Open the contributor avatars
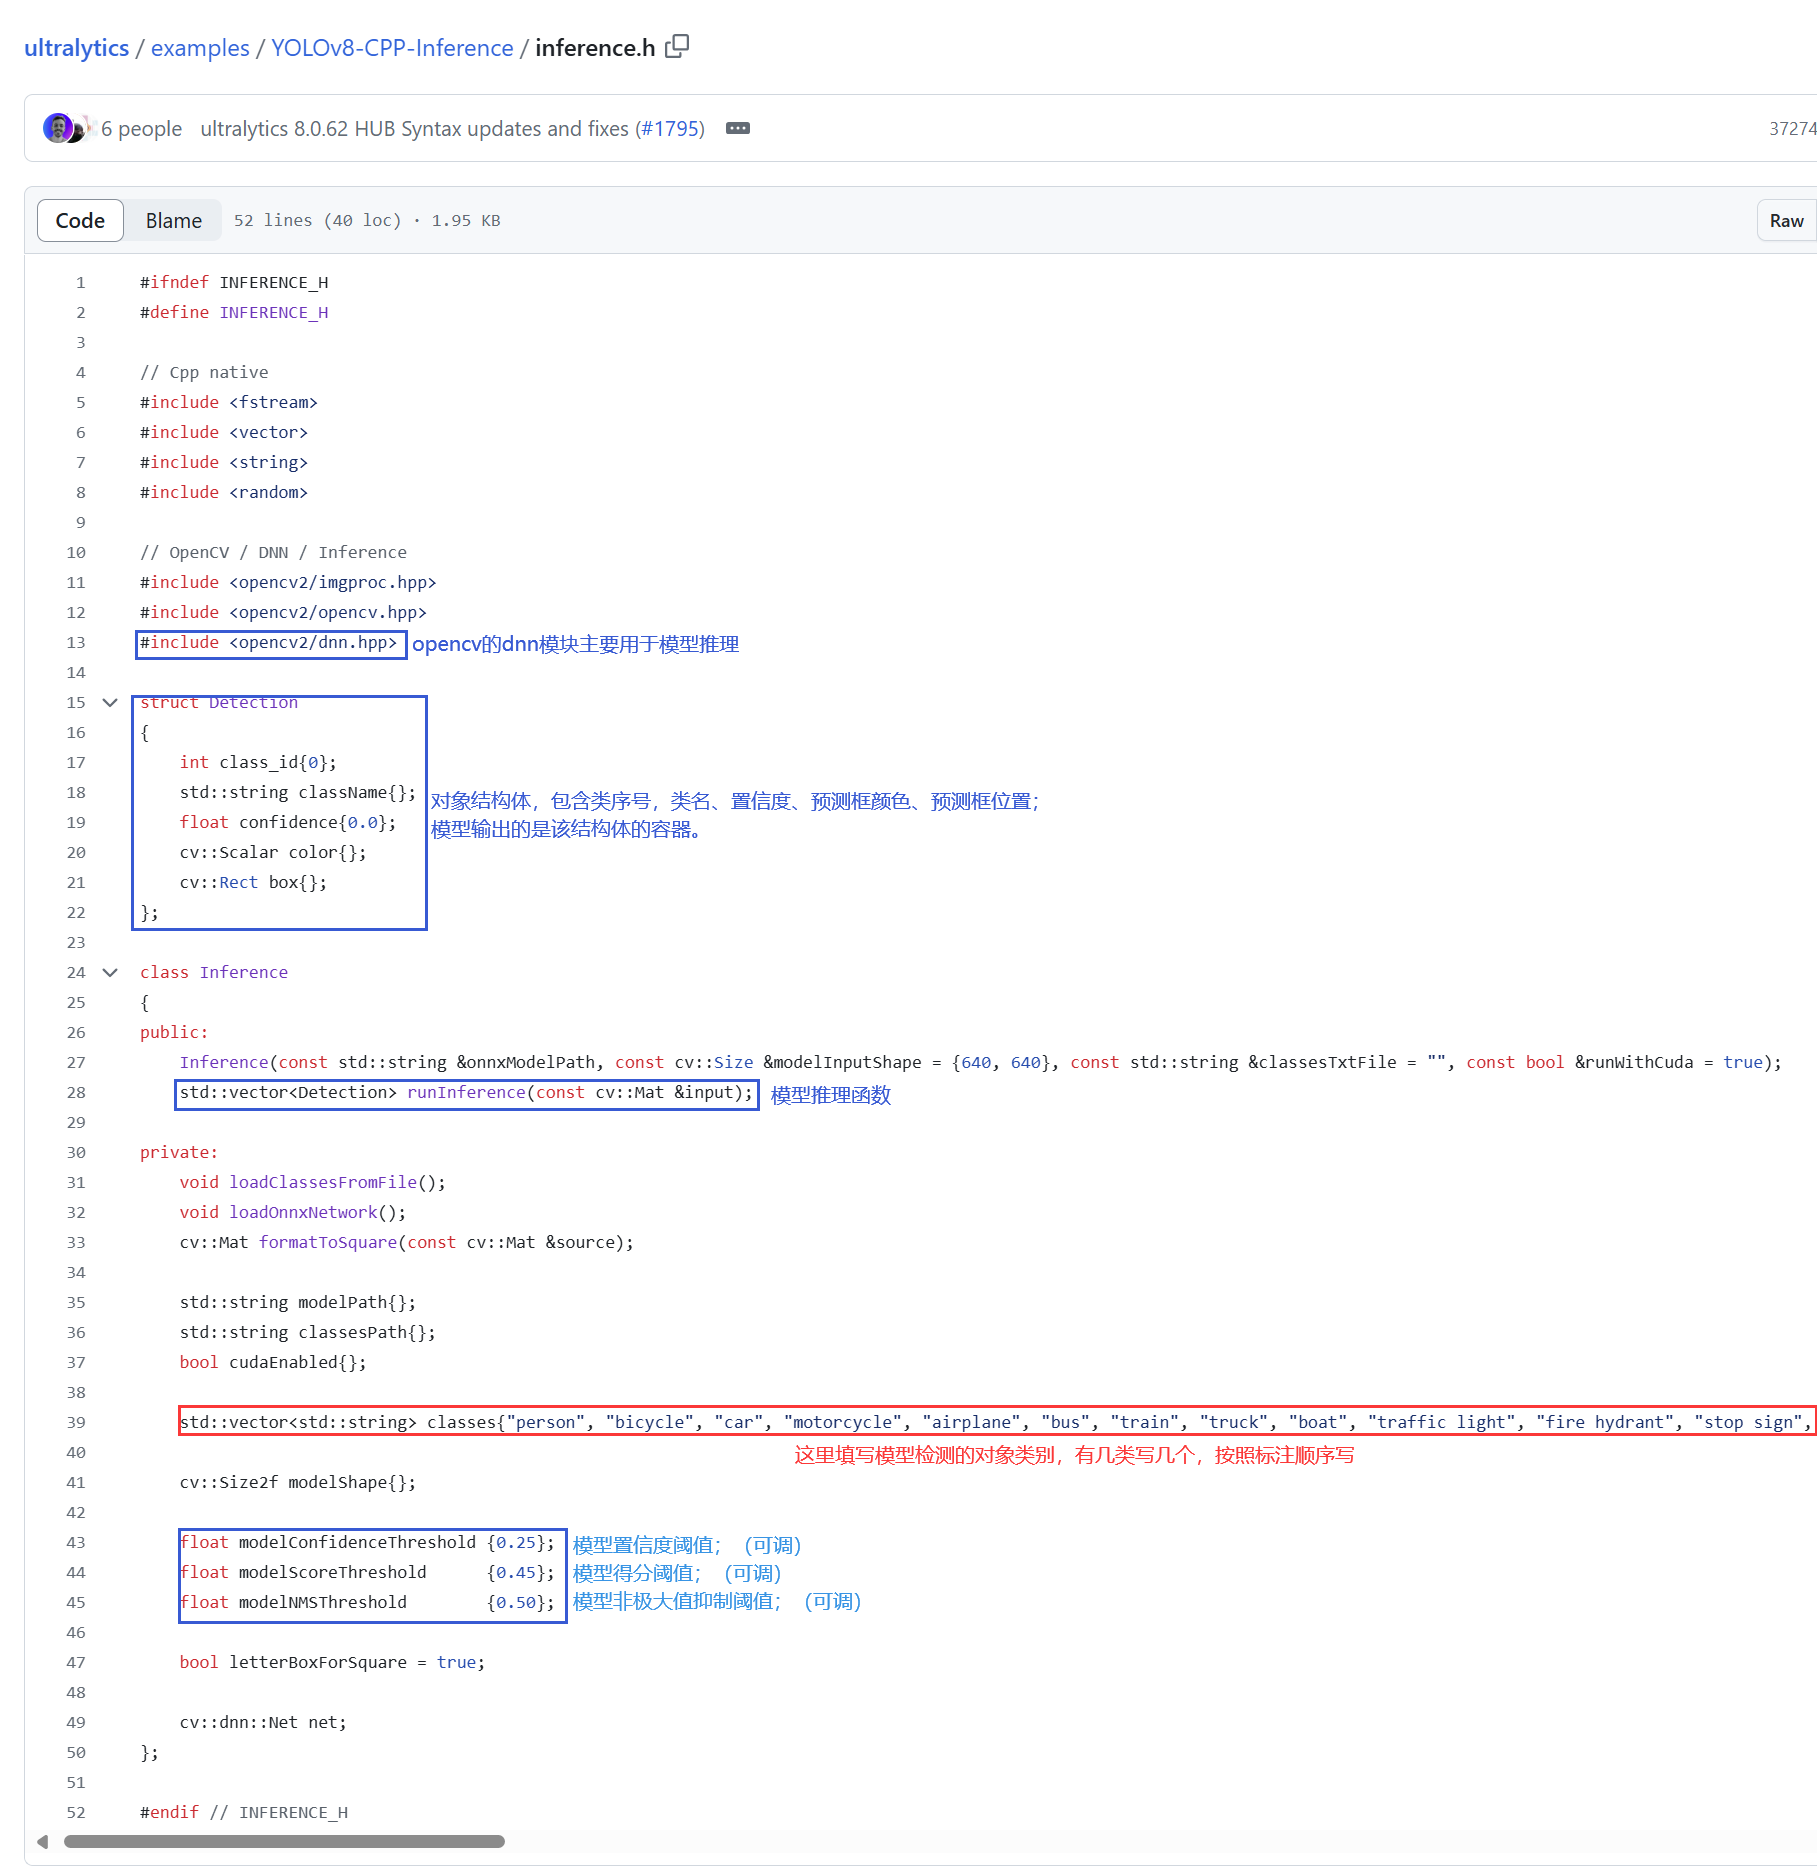Screen dimensions: 1817x1873 (67, 128)
